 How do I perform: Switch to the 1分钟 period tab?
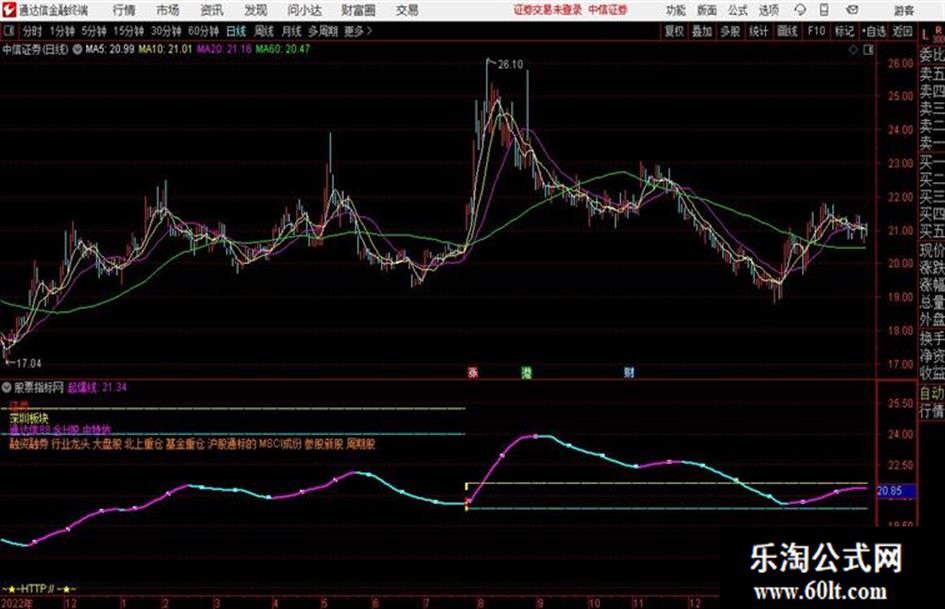click(x=62, y=31)
